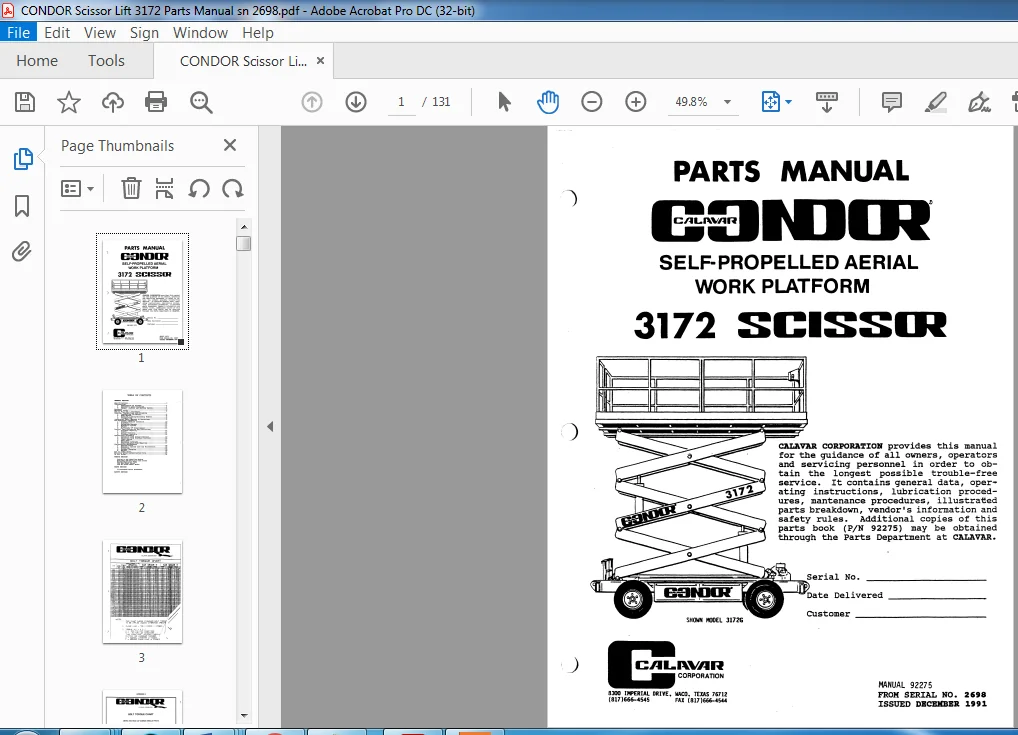Open the Attachments paperclip panel
The height and width of the screenshot is (735, 1018).
pos(21,252)
